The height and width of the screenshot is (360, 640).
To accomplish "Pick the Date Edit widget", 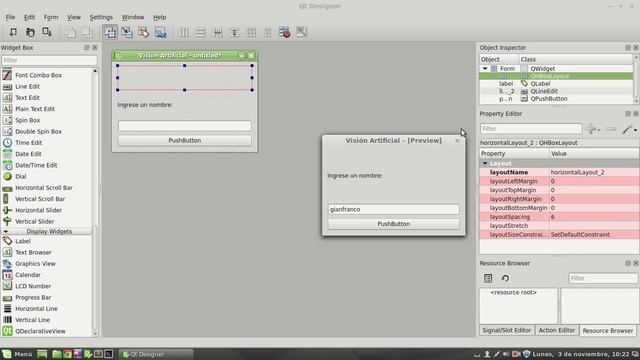I will 28,154.
